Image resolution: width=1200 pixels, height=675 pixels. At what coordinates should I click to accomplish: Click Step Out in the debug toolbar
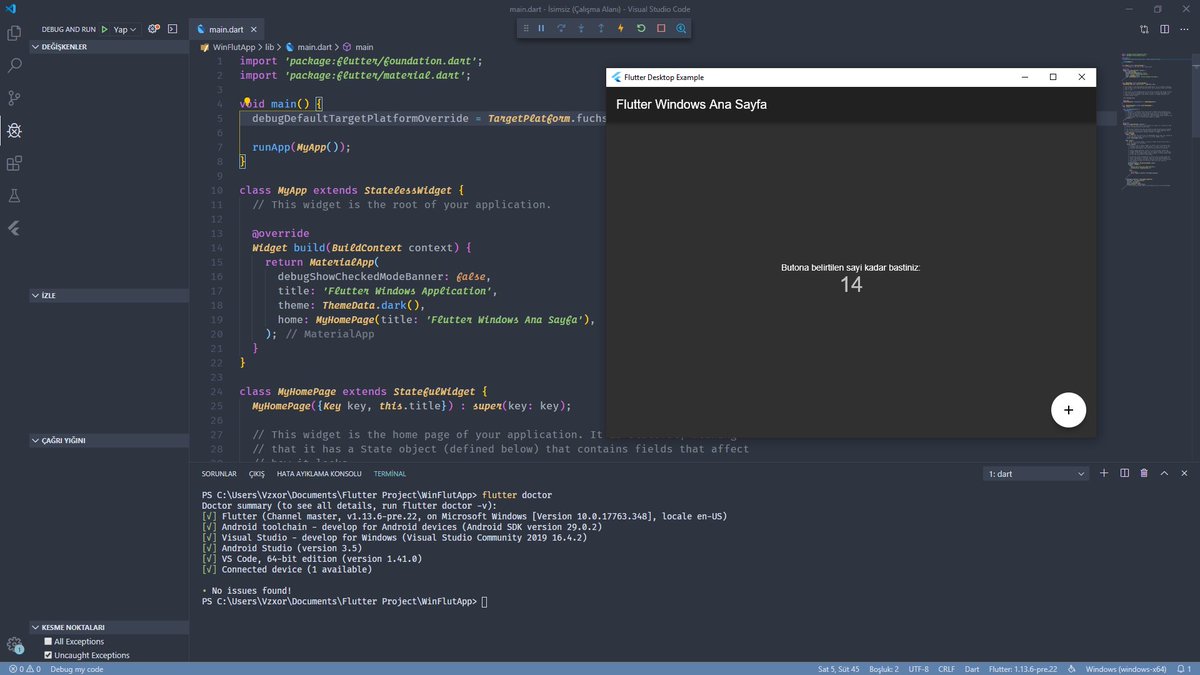(601, 29)
